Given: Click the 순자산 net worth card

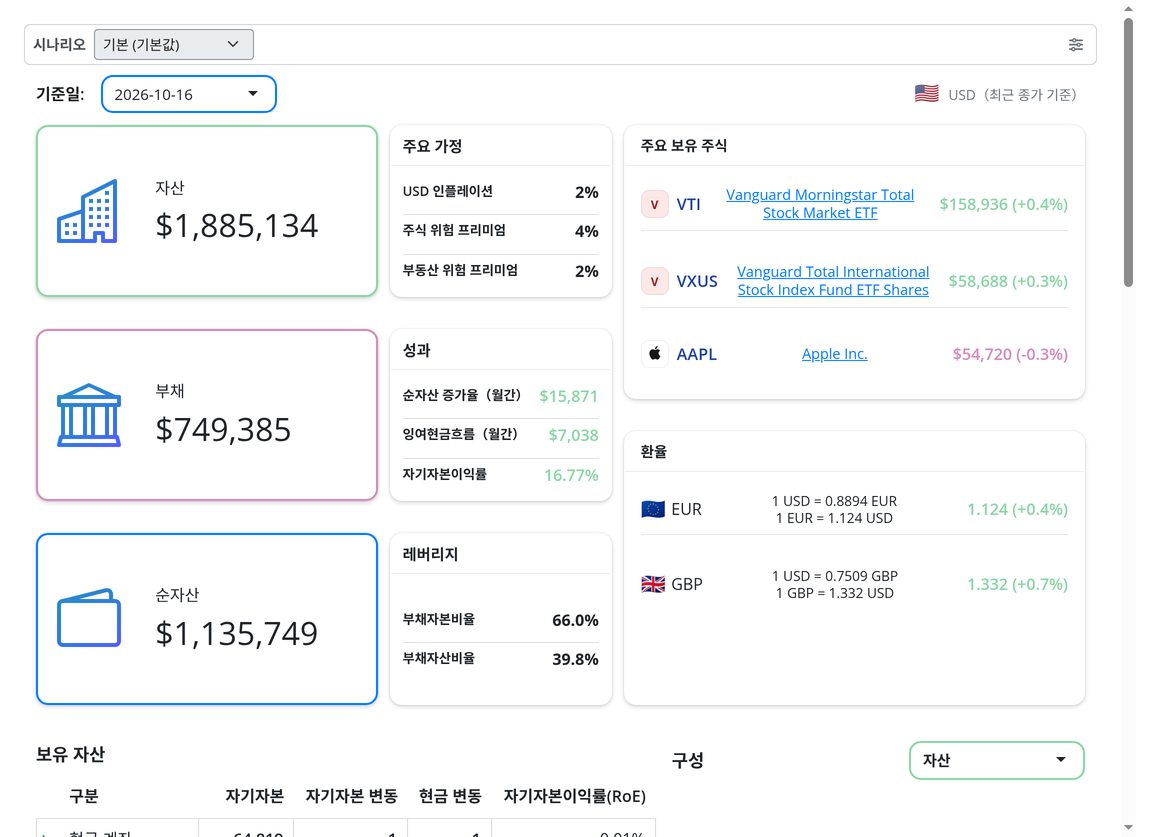Looking at the screenshot, I should [x=207, y=619].
